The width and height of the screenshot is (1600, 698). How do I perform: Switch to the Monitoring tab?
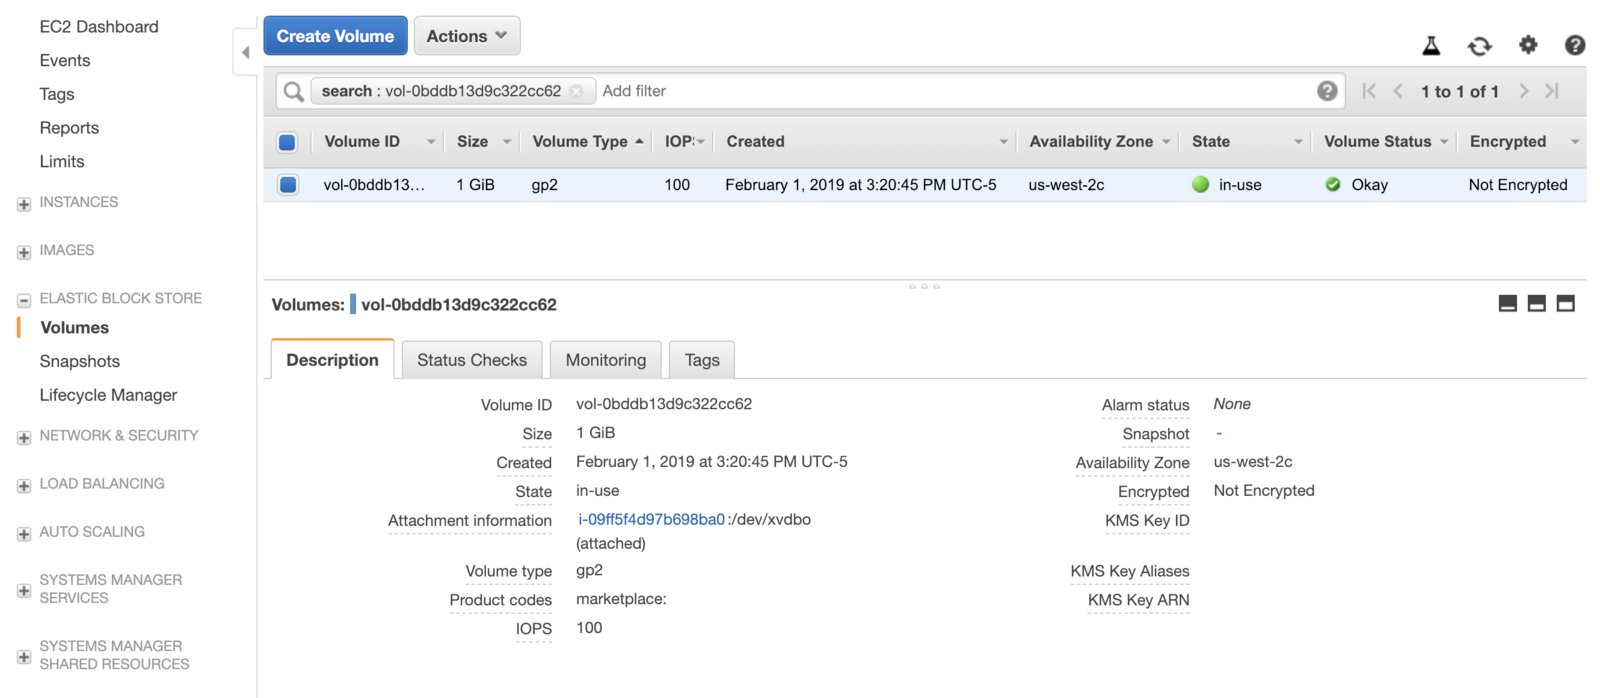coord(606,360)
